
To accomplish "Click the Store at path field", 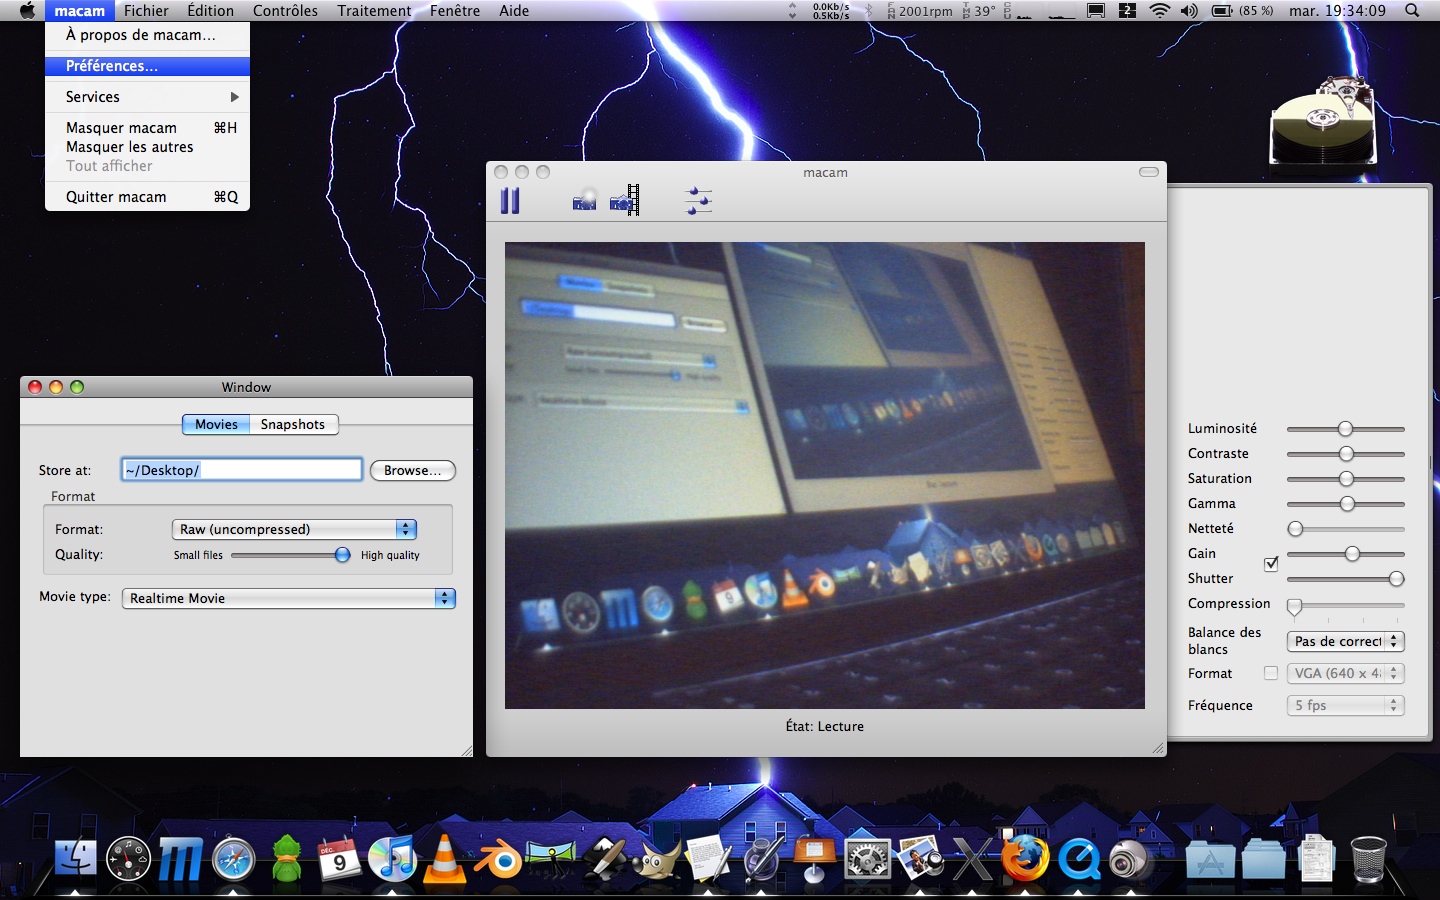I will coord(241,470).
